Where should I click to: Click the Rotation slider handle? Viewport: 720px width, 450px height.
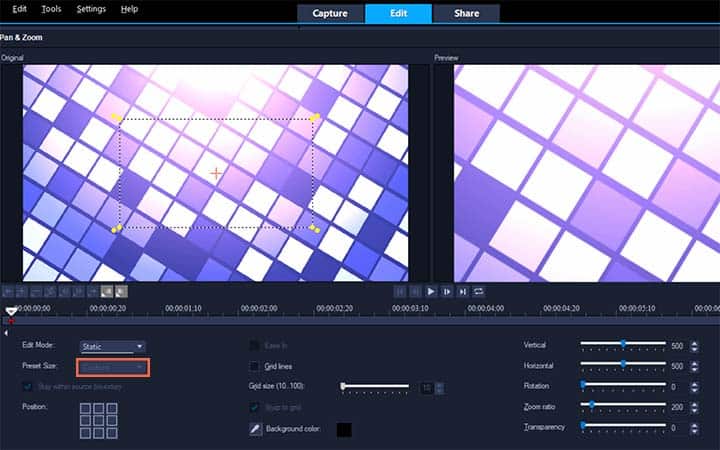583,384
